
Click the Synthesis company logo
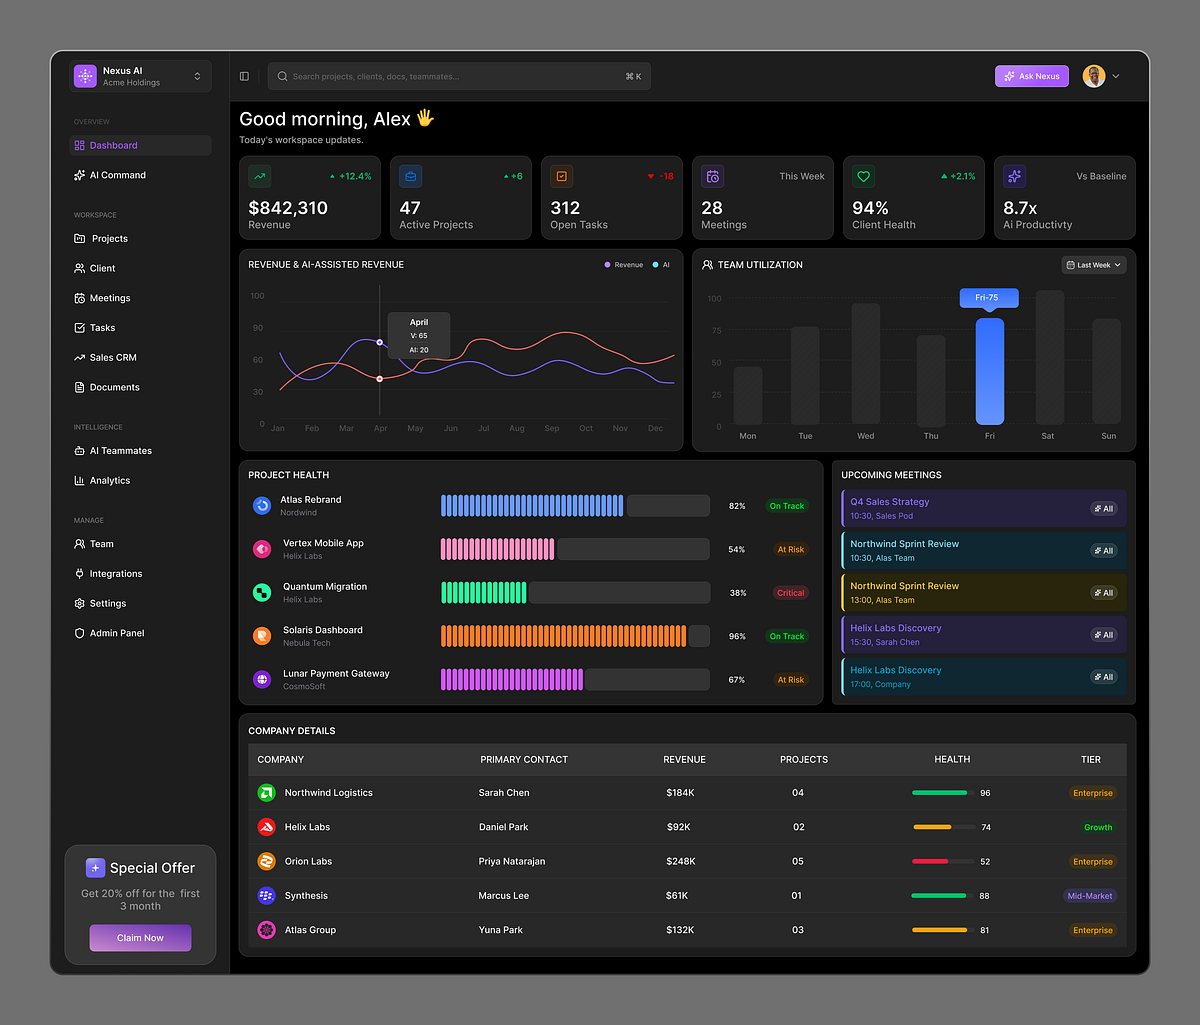pos(266,896)
